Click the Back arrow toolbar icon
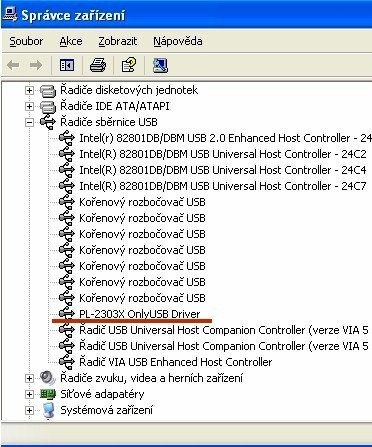The width and height of the screenshot is (372, 447). click(13, 65)
